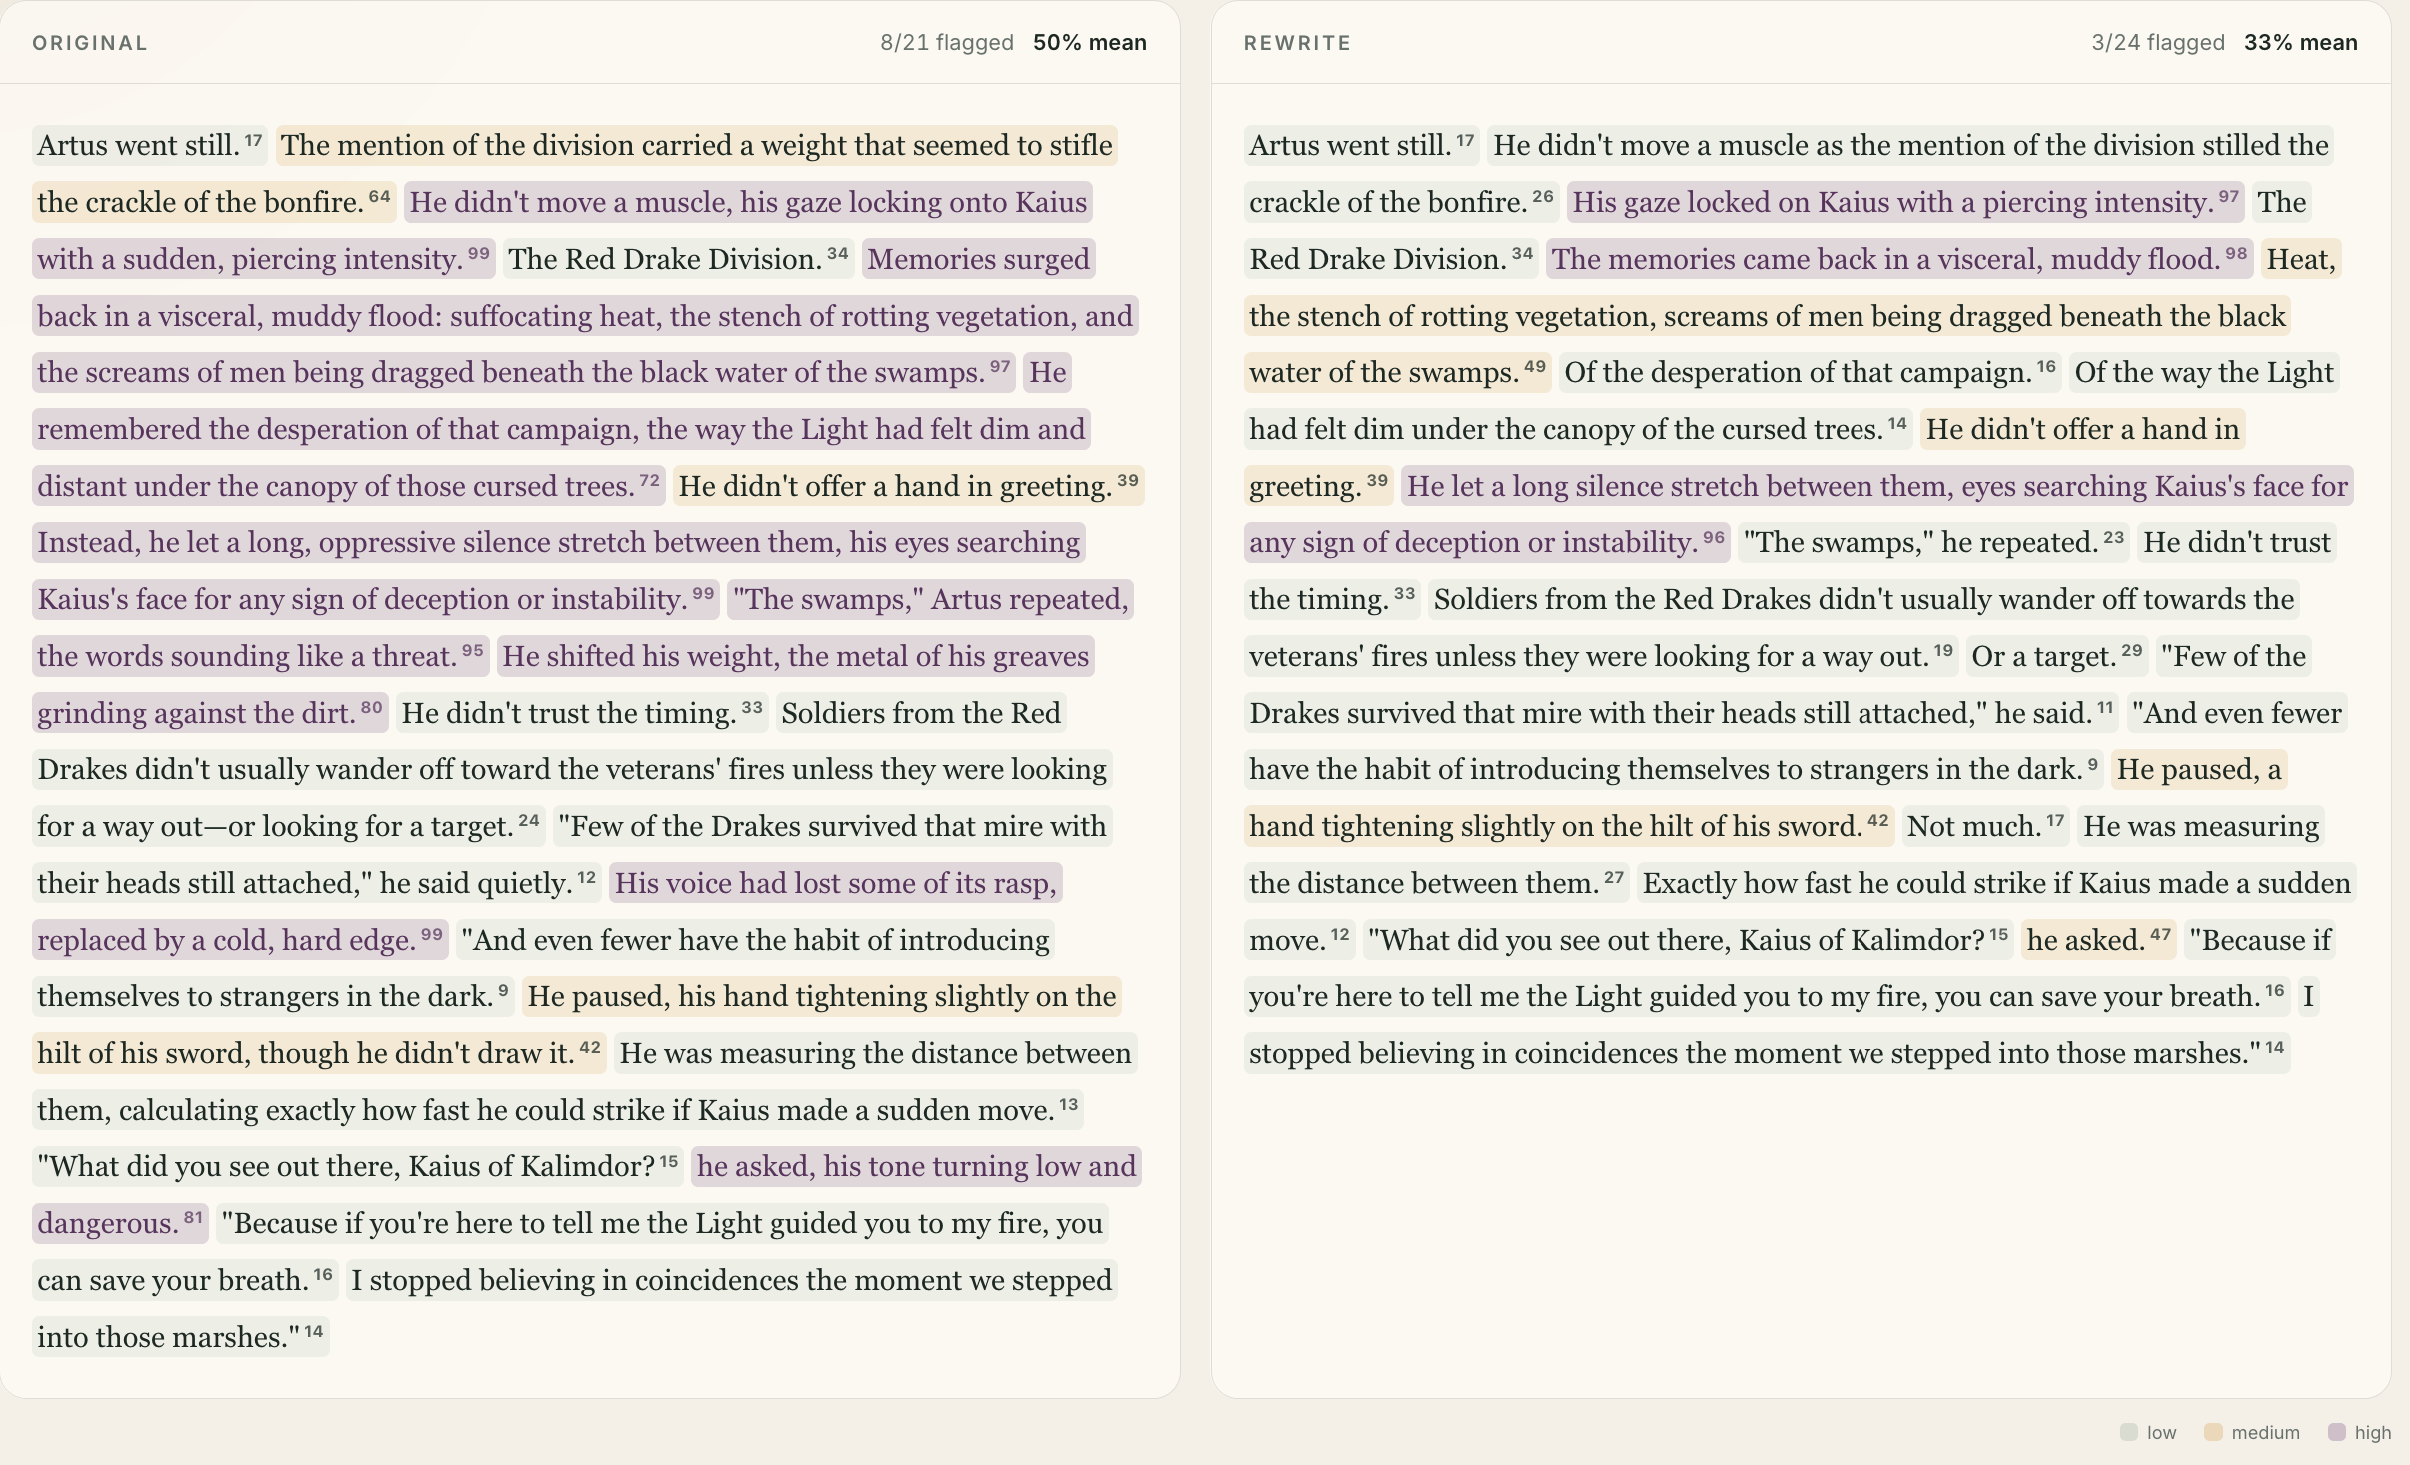Click Original sentence "I stopped believing in coincidences"
This screenshot has width=2410, height=1465.
(731, 1281)
